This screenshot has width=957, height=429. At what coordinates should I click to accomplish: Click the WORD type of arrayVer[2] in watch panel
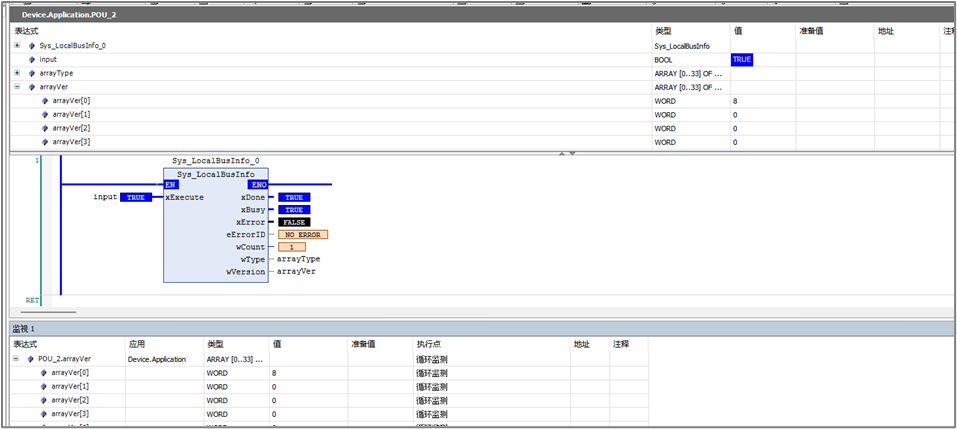click(217, 400)
